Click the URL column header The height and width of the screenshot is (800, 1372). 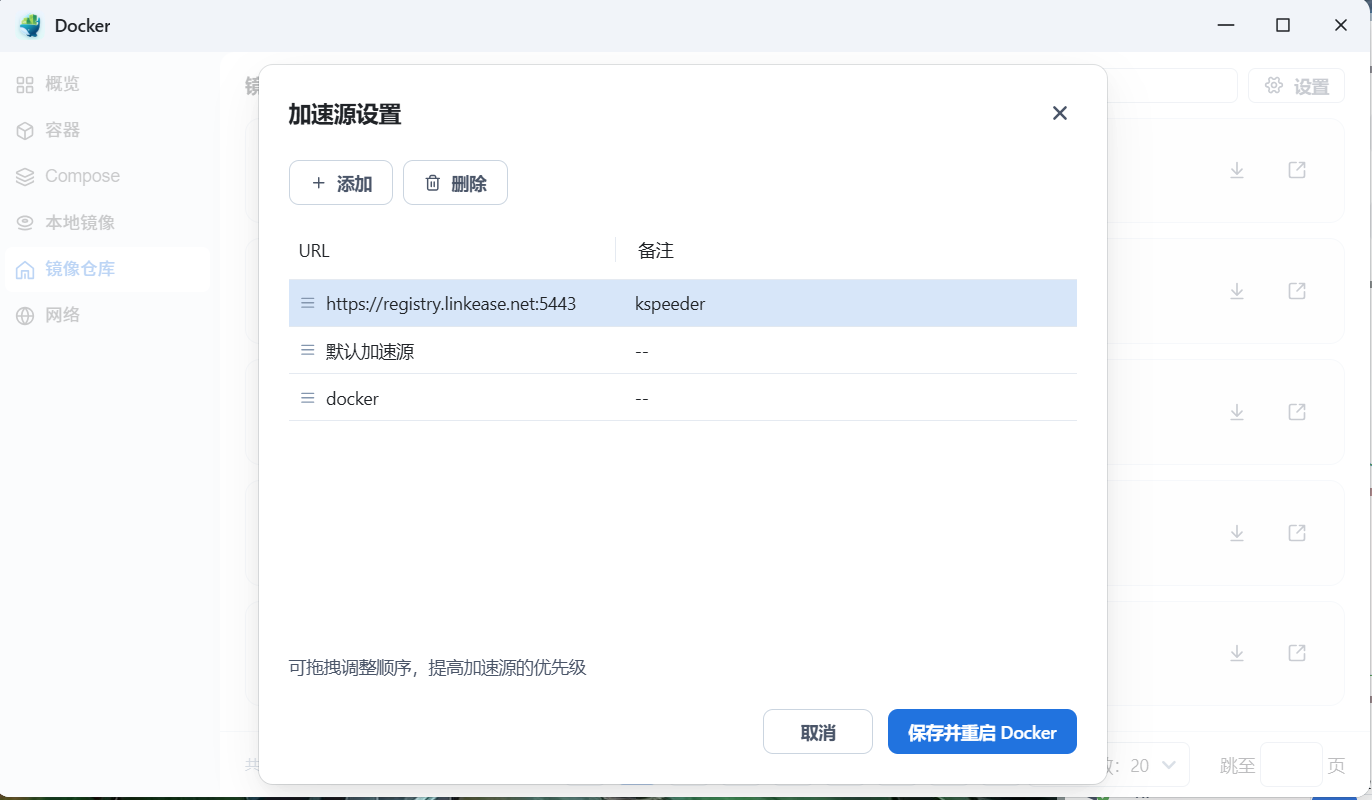[x=314, y=250]
